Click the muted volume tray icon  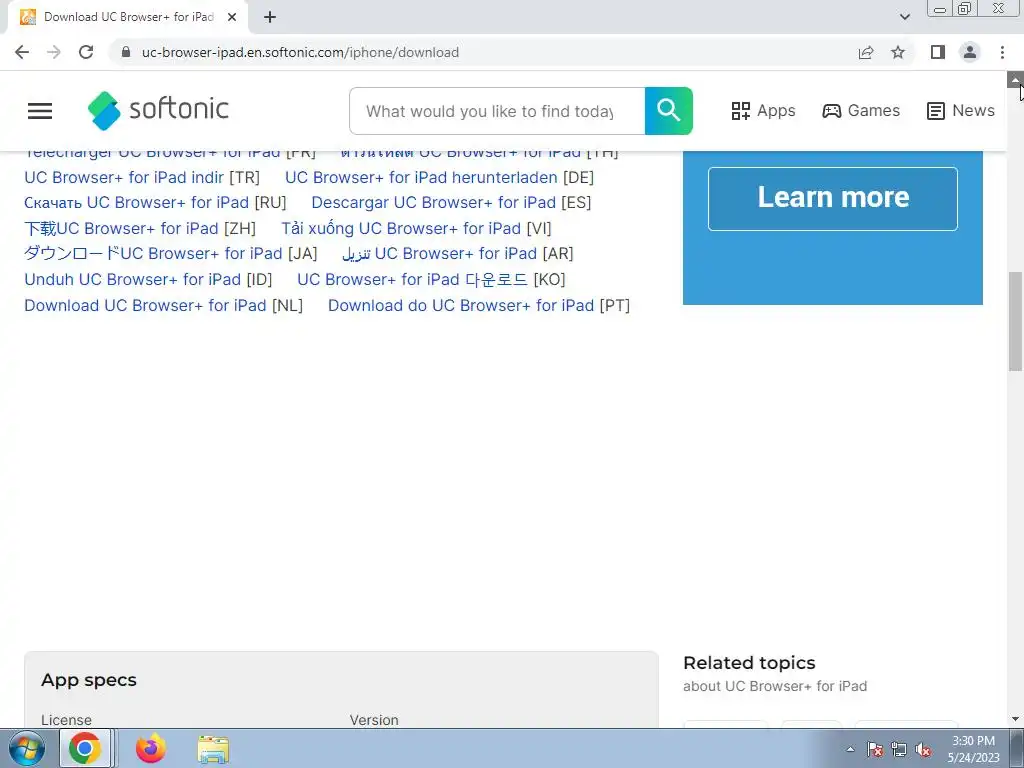[923, 749]
